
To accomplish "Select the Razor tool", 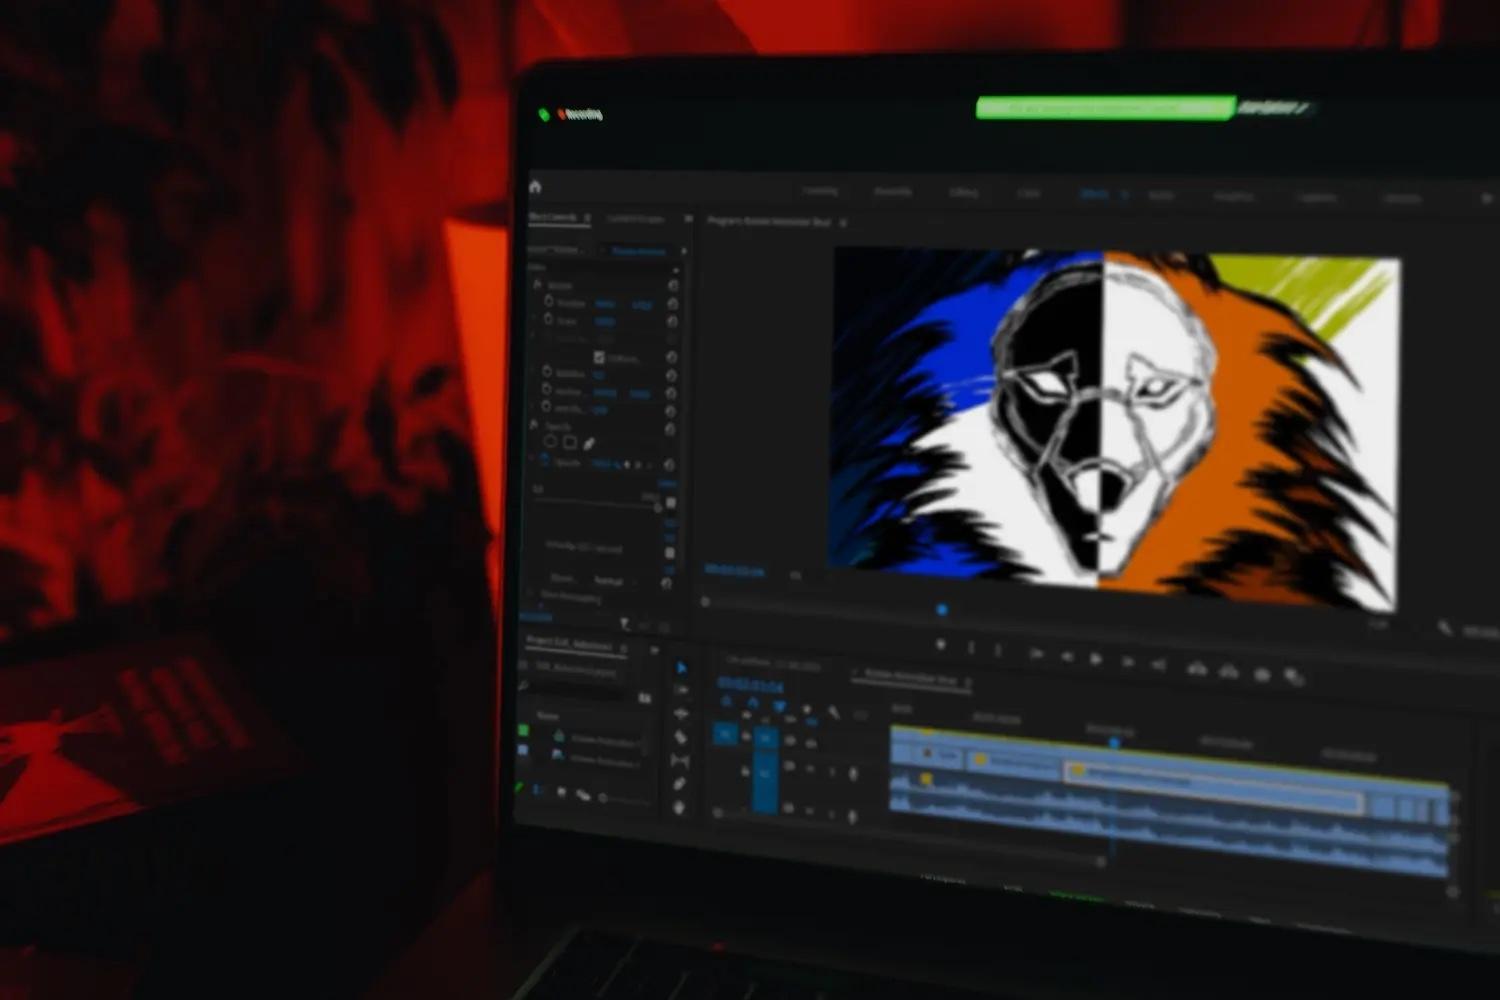I will (x=681, y=737).
